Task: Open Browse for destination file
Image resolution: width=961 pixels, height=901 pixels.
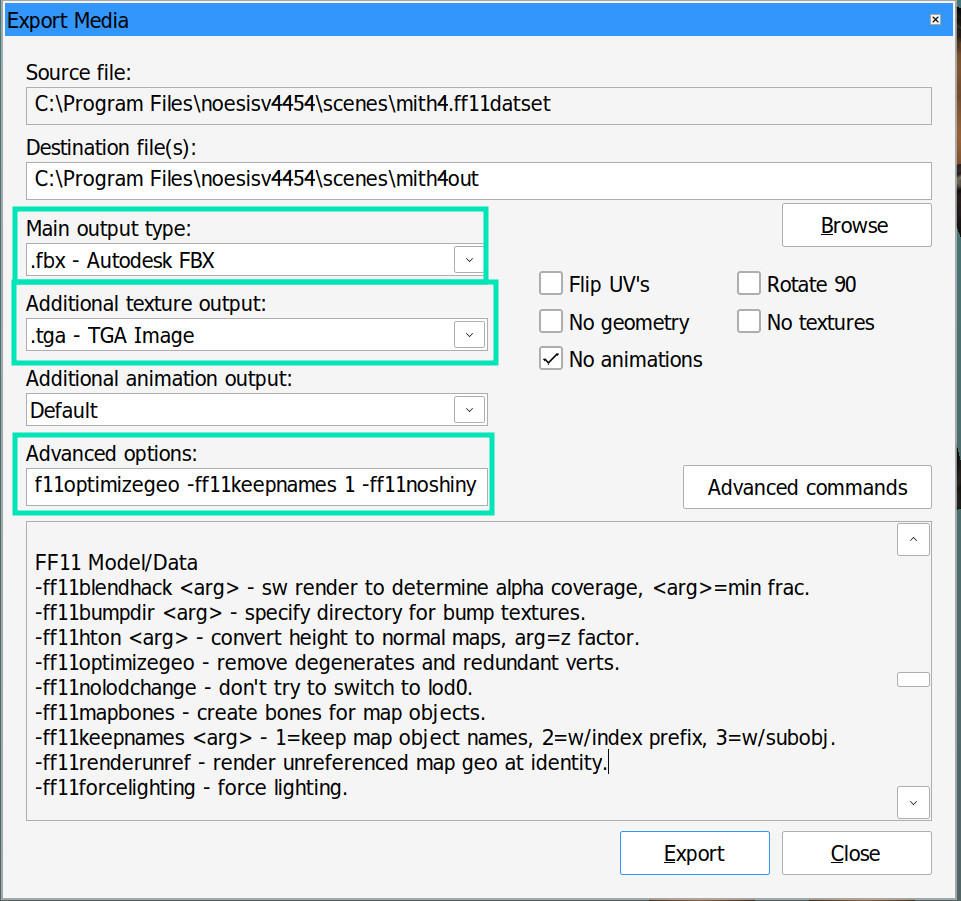Action: (x=856, y=225)
